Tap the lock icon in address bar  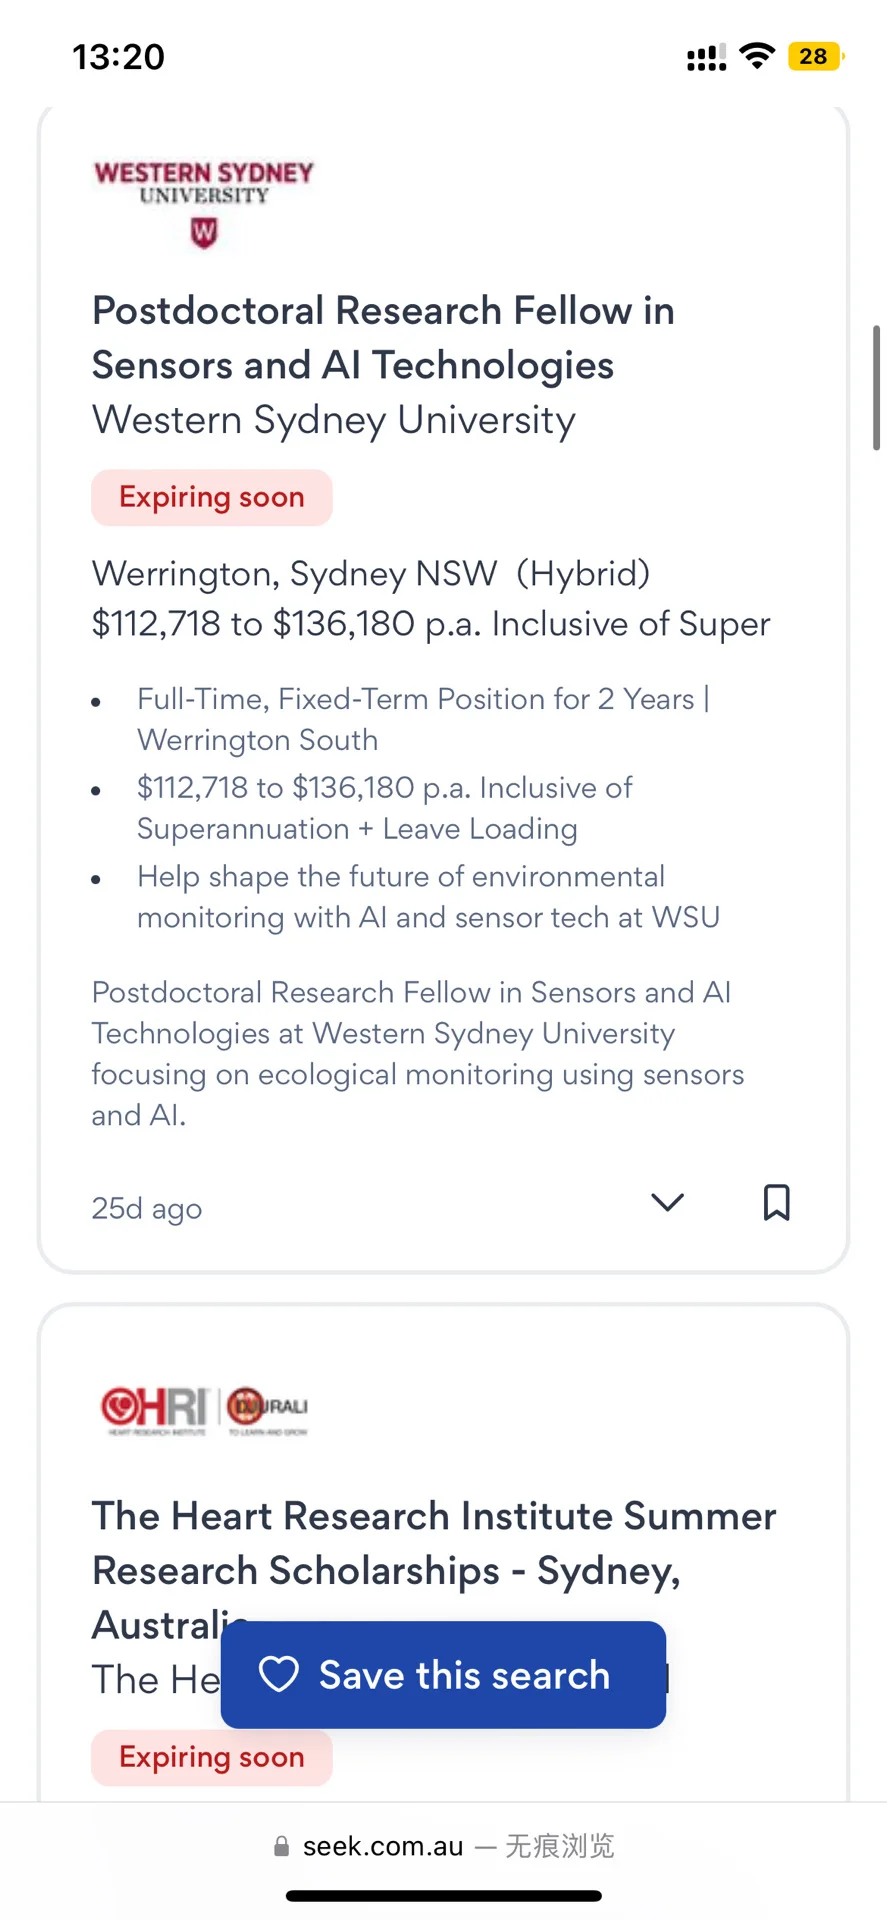coord(282,1846)
